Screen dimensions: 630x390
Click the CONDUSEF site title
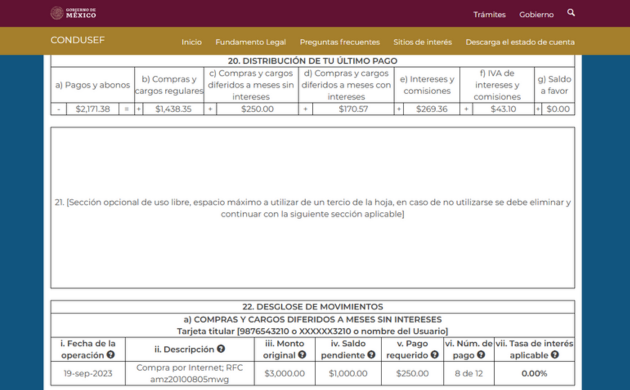tap(78, 40)
